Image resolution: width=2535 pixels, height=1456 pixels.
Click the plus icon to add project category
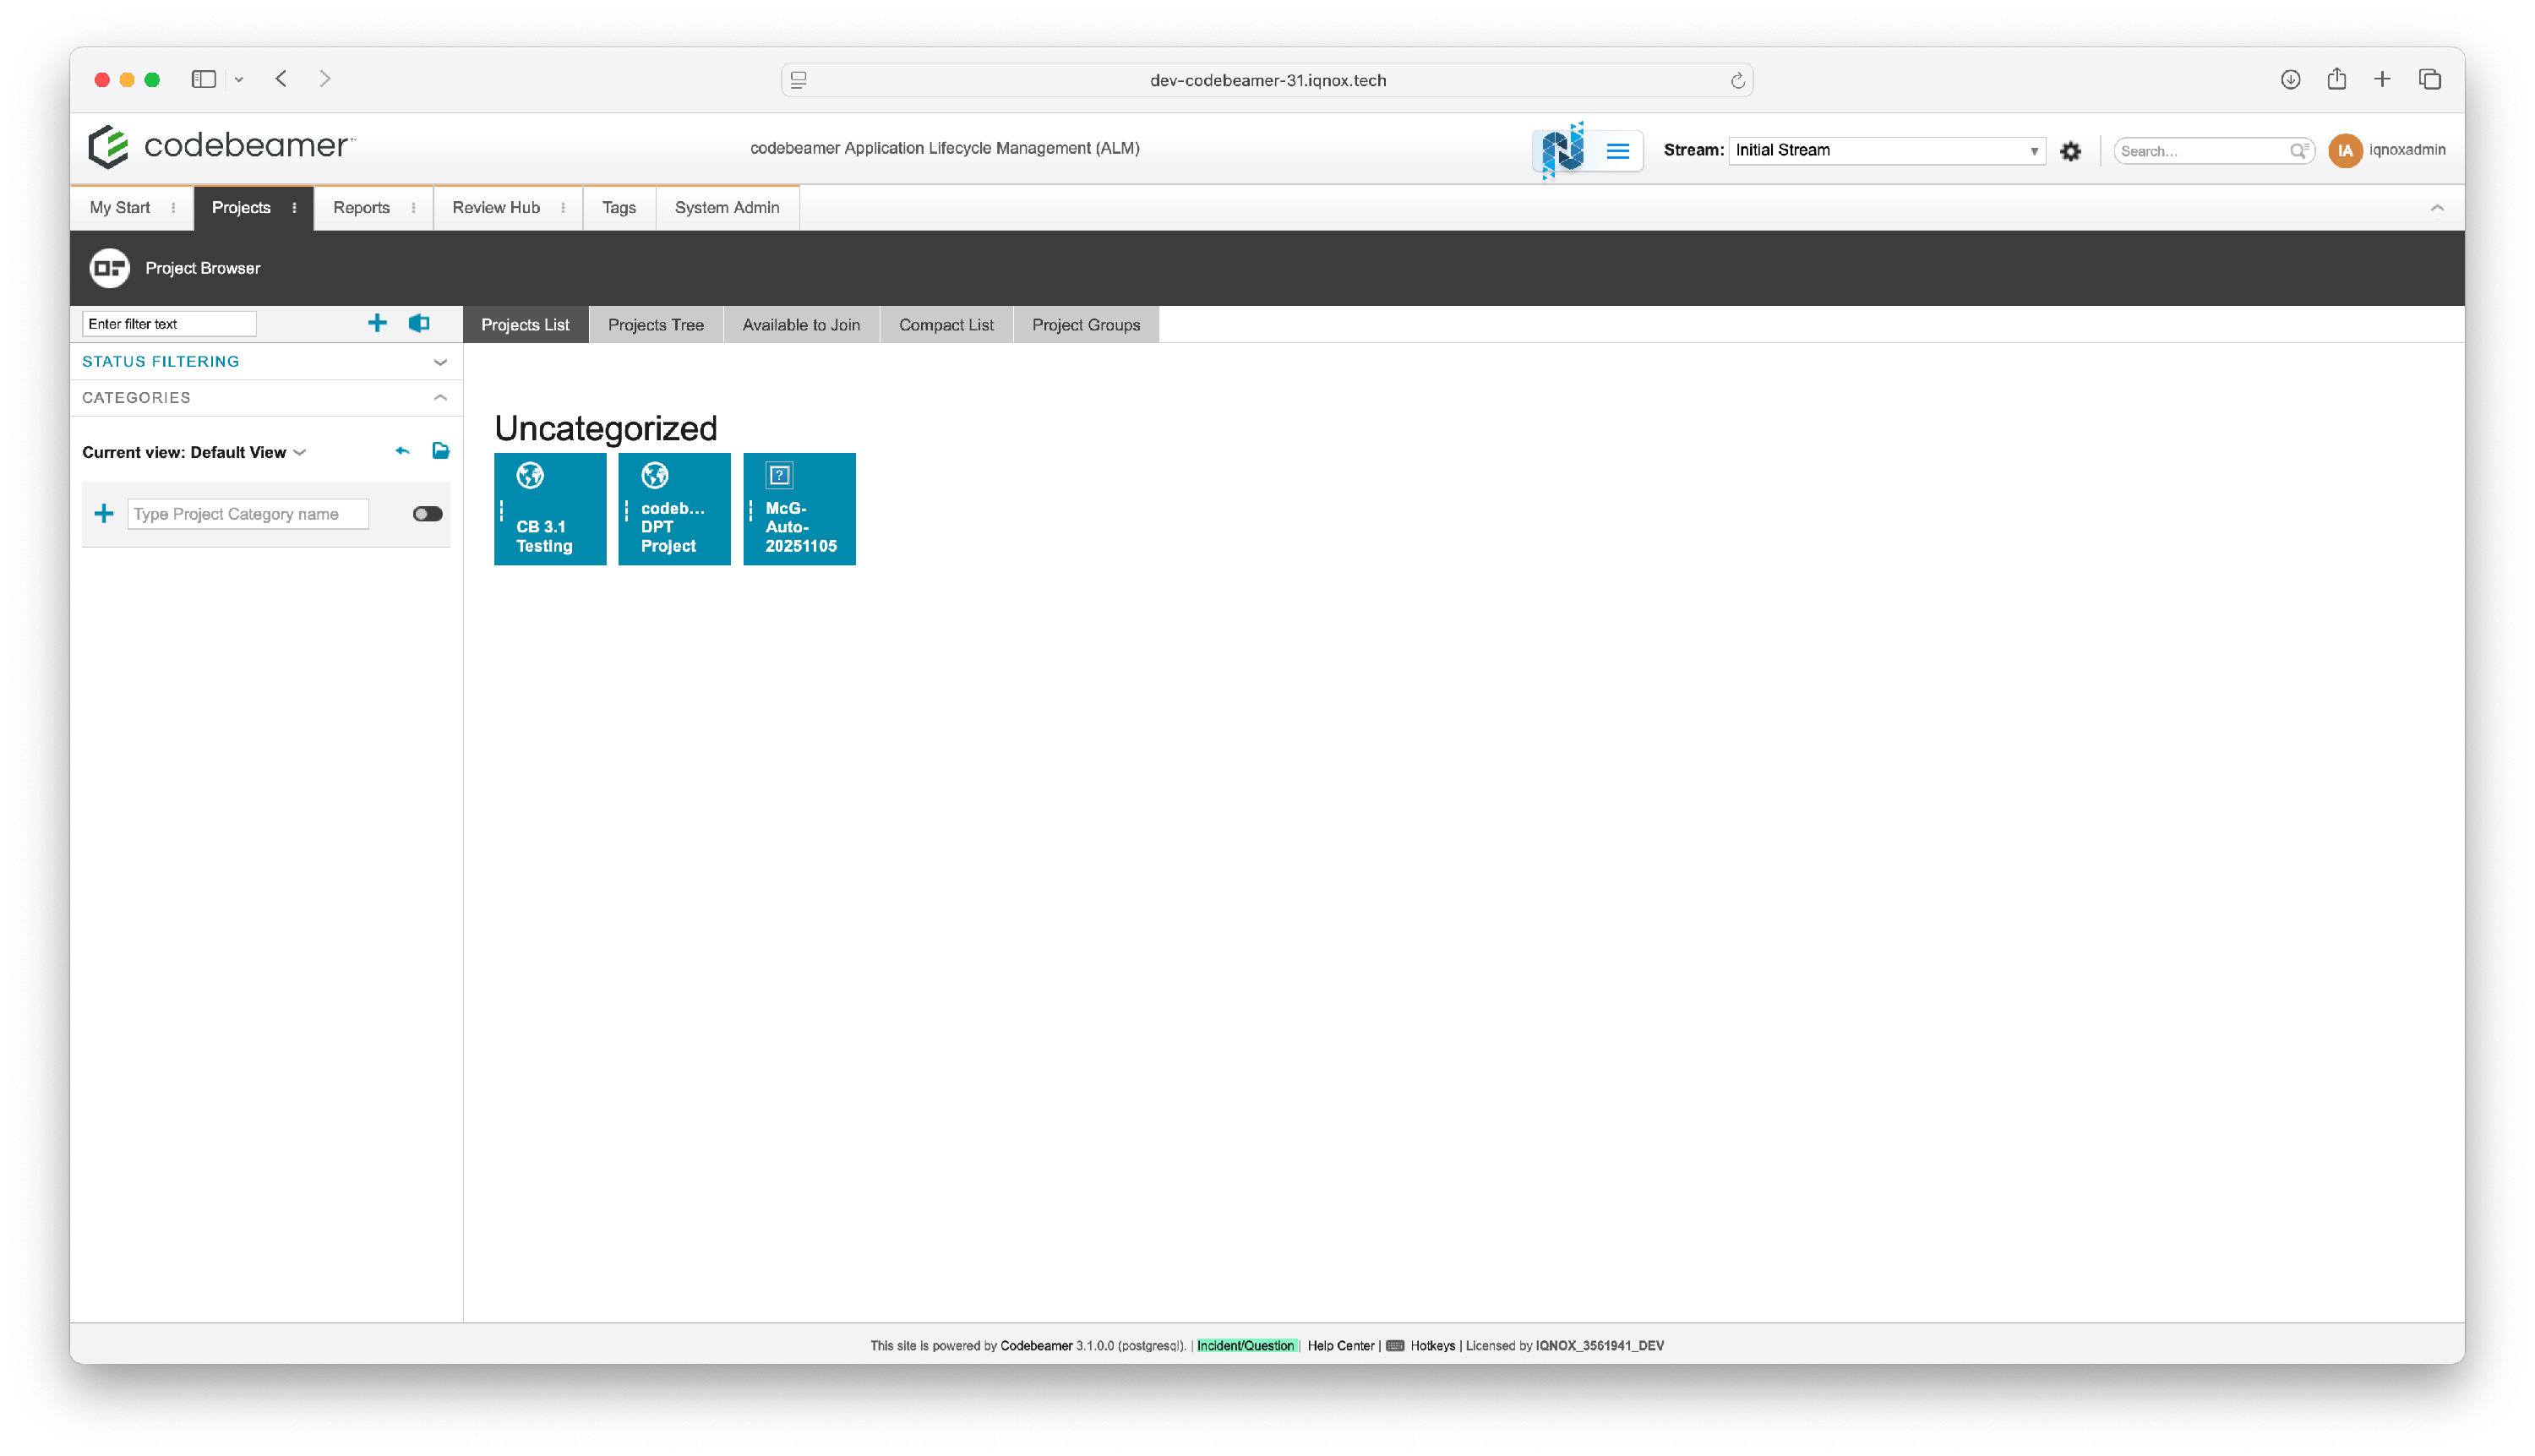tap(104, 514)
